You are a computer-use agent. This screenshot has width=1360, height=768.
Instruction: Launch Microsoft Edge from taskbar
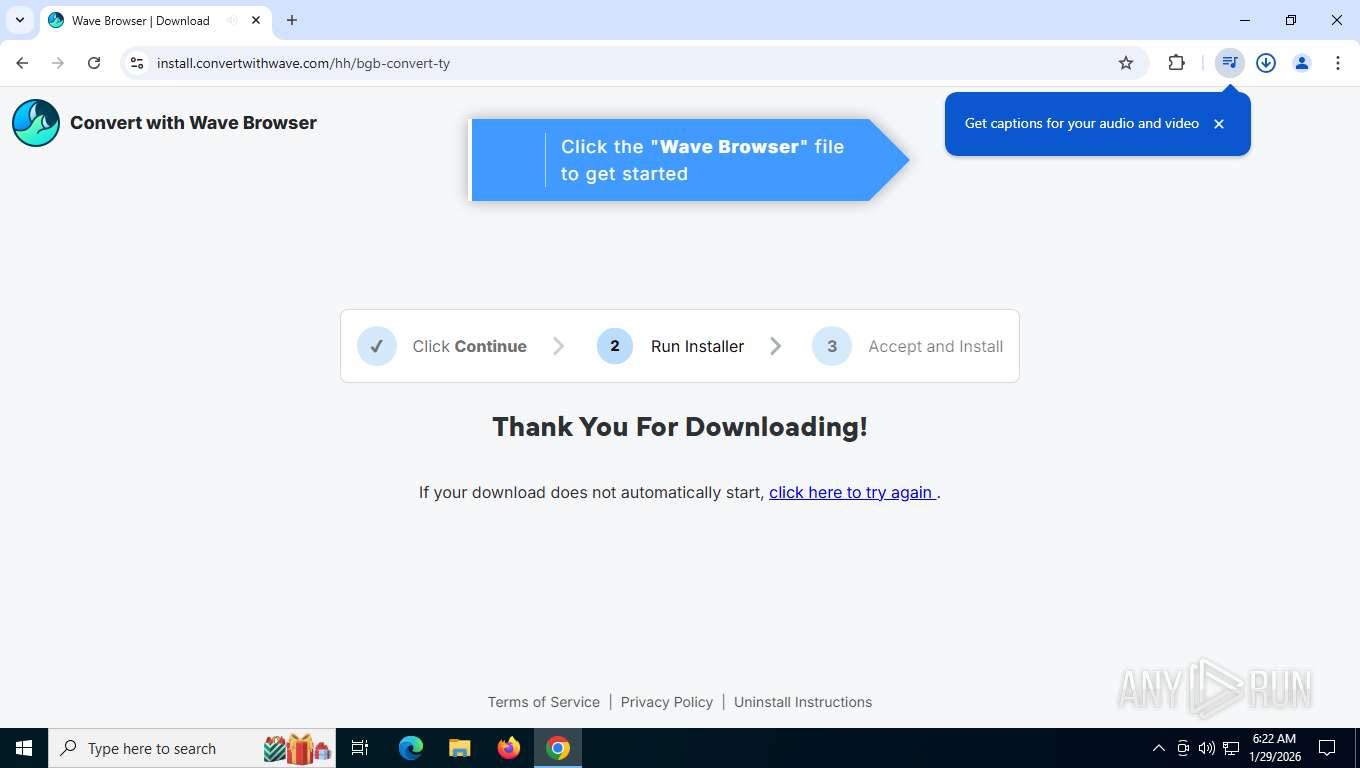(411, 748)
